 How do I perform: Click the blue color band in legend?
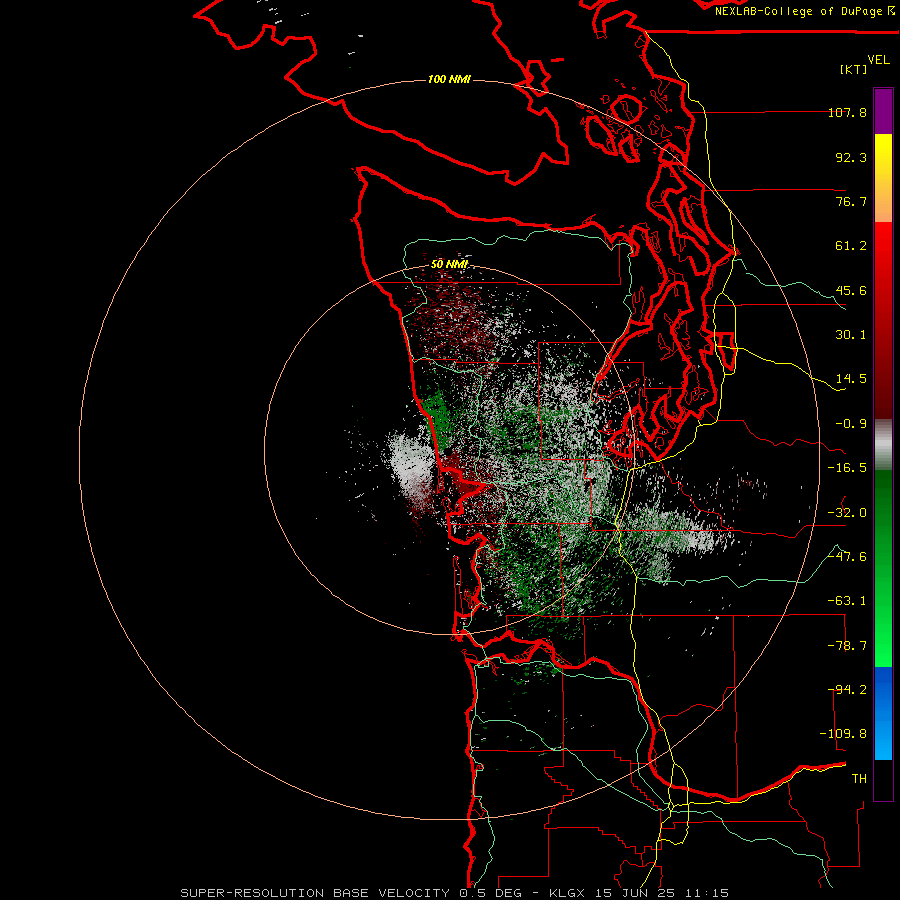883,713
